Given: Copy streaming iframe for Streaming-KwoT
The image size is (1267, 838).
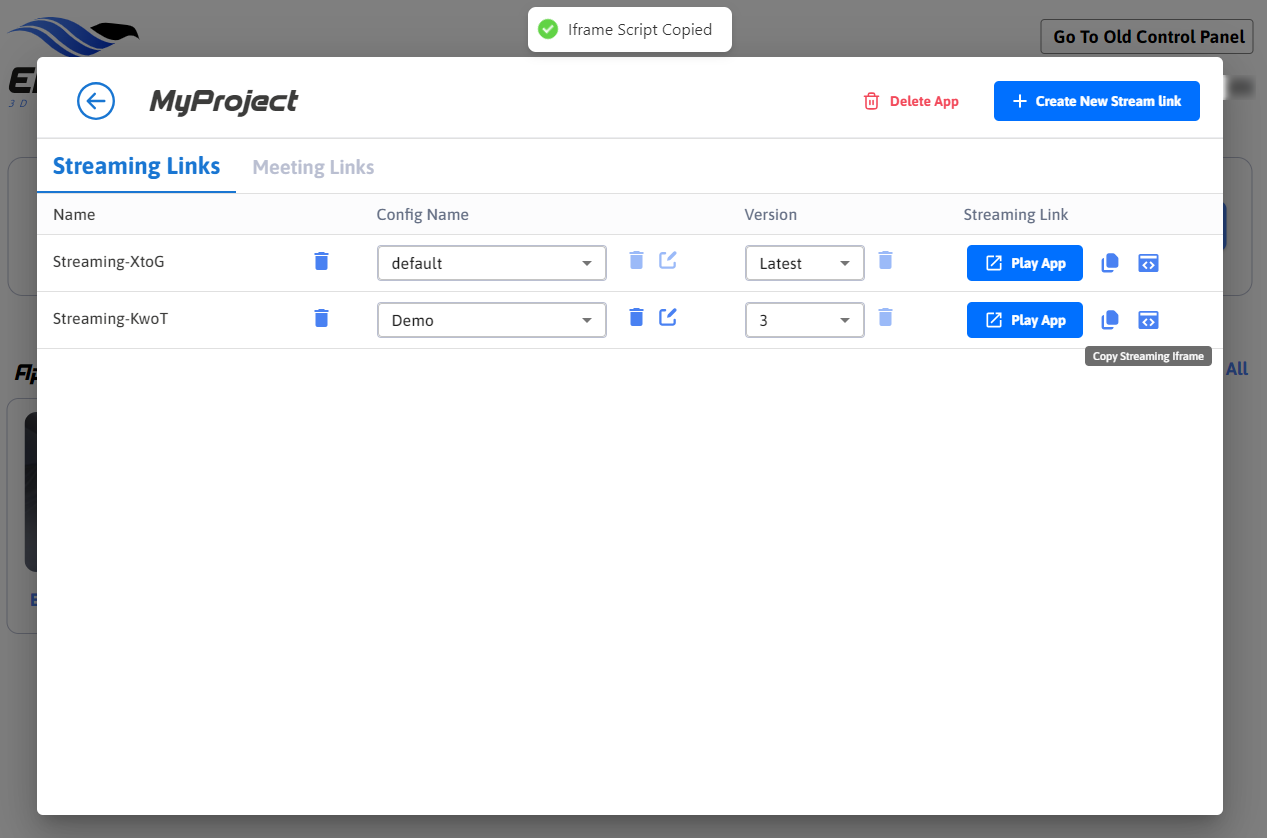Looking at the screenshot, I should pos(1149,321).
